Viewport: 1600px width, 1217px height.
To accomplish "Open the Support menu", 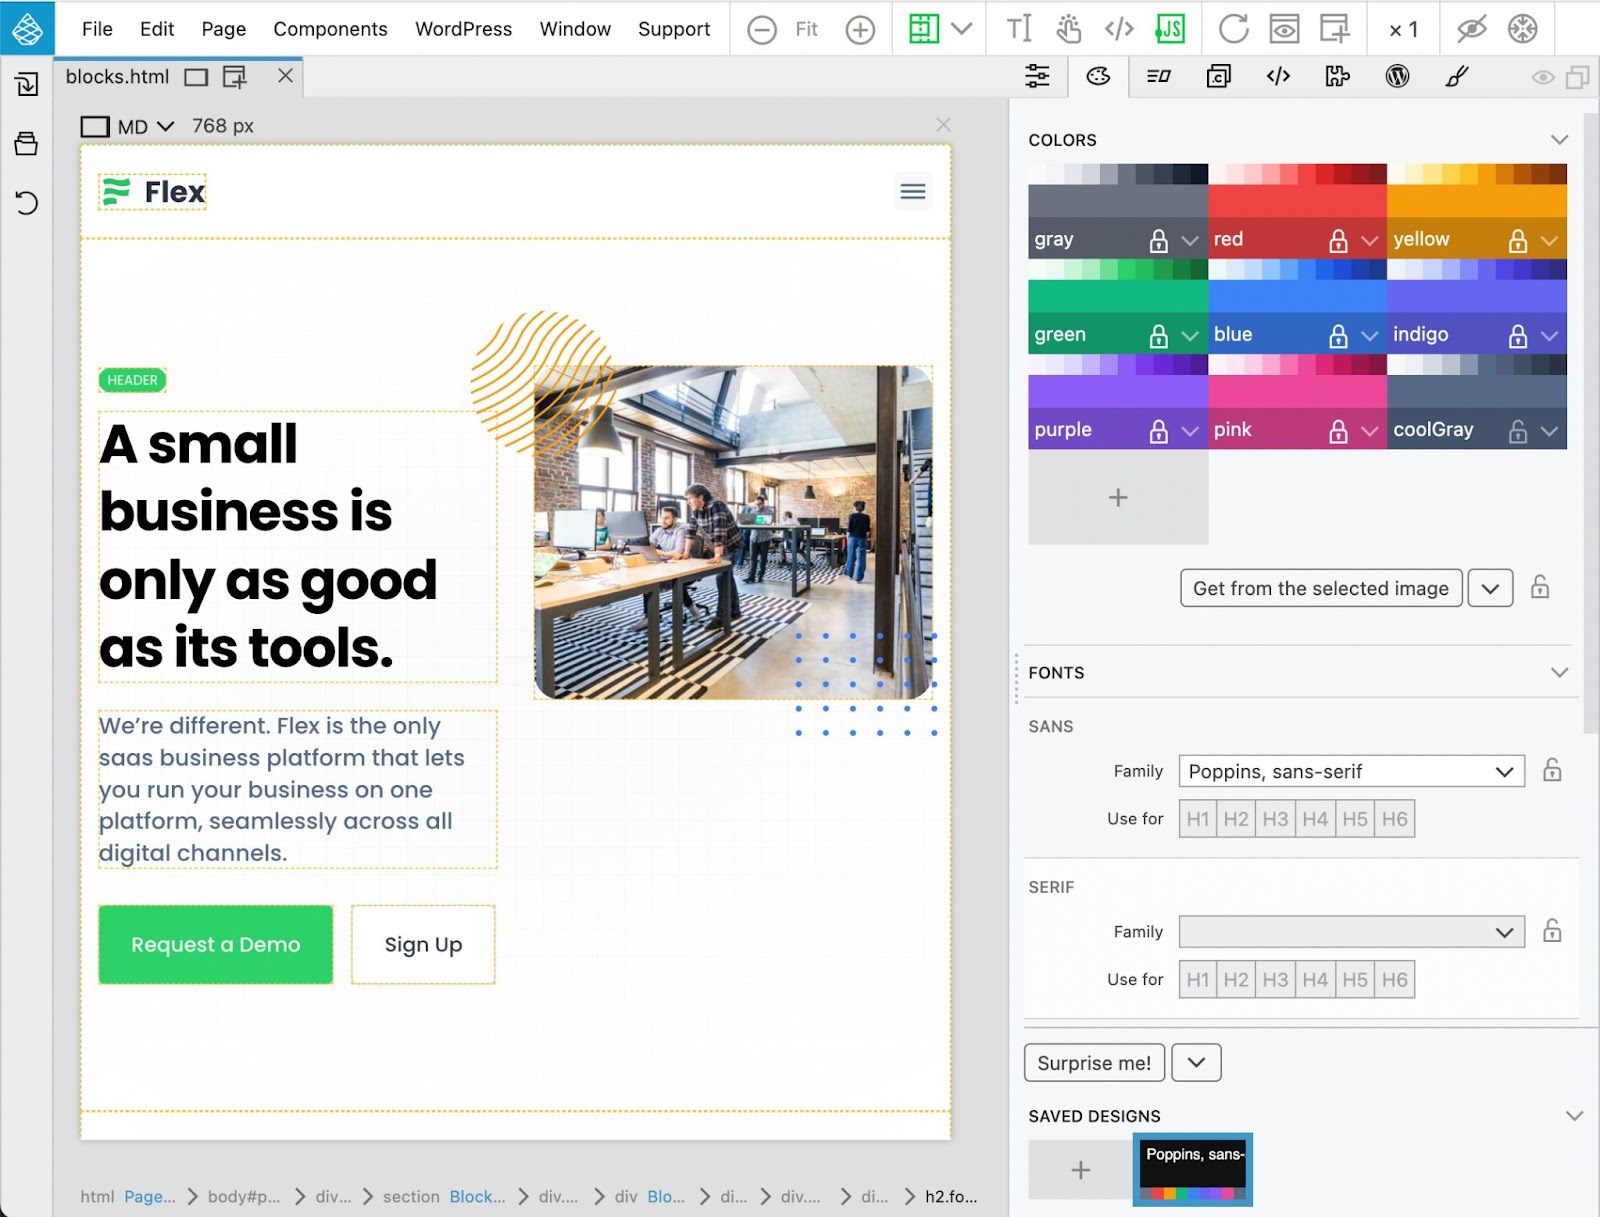I will pyautogui.click(x=674, y=29).
